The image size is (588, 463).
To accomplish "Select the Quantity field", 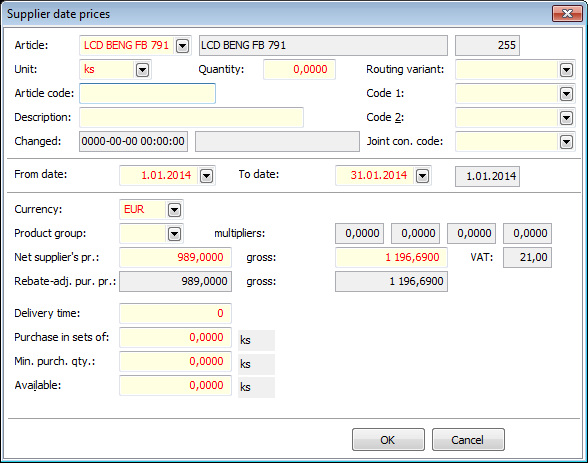I will point(299,69).
